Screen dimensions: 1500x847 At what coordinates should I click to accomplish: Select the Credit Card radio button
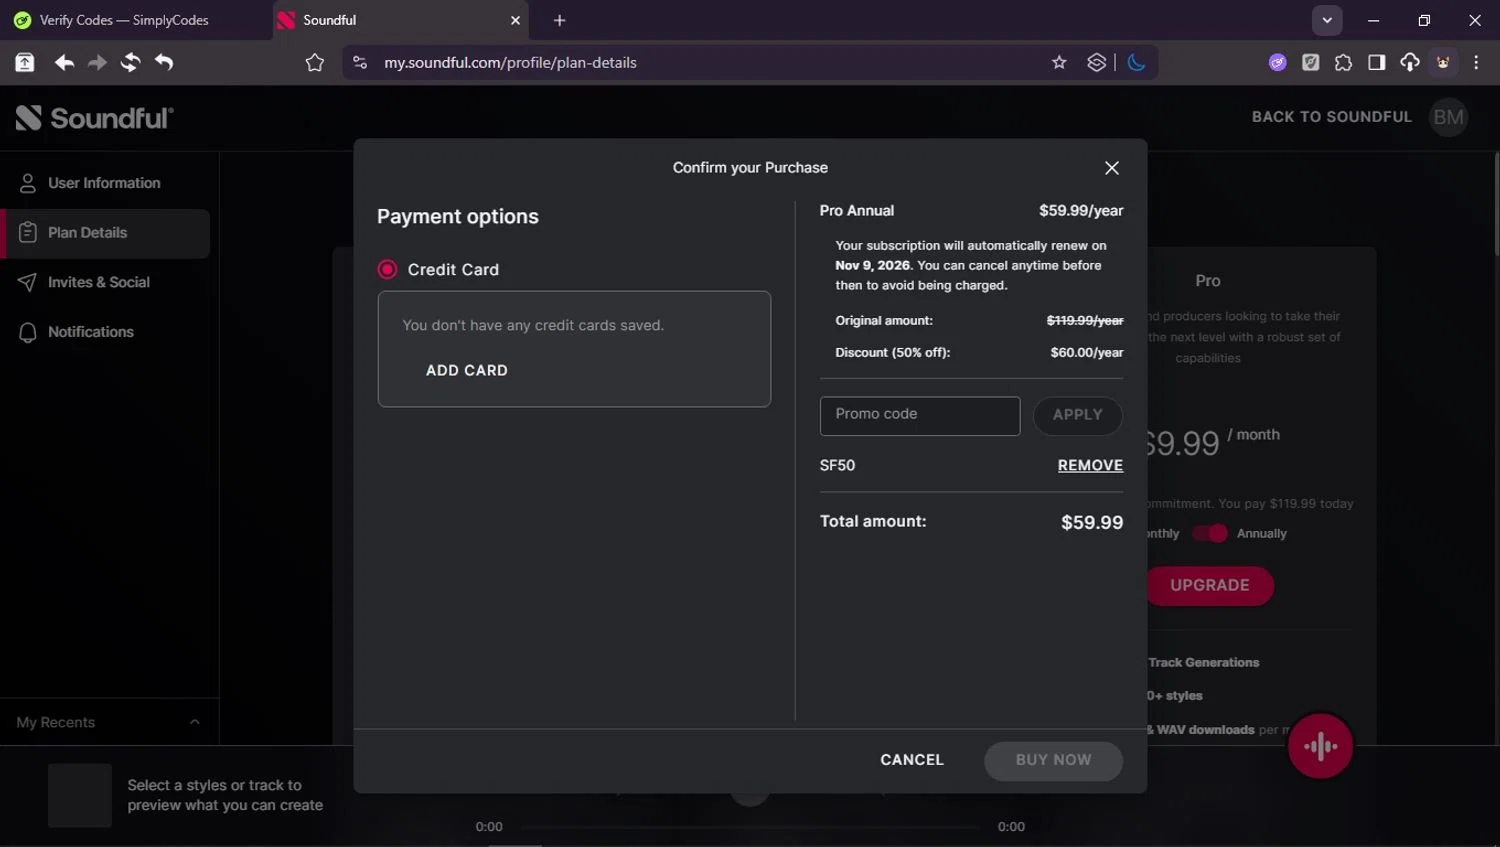tap(387, 269)
